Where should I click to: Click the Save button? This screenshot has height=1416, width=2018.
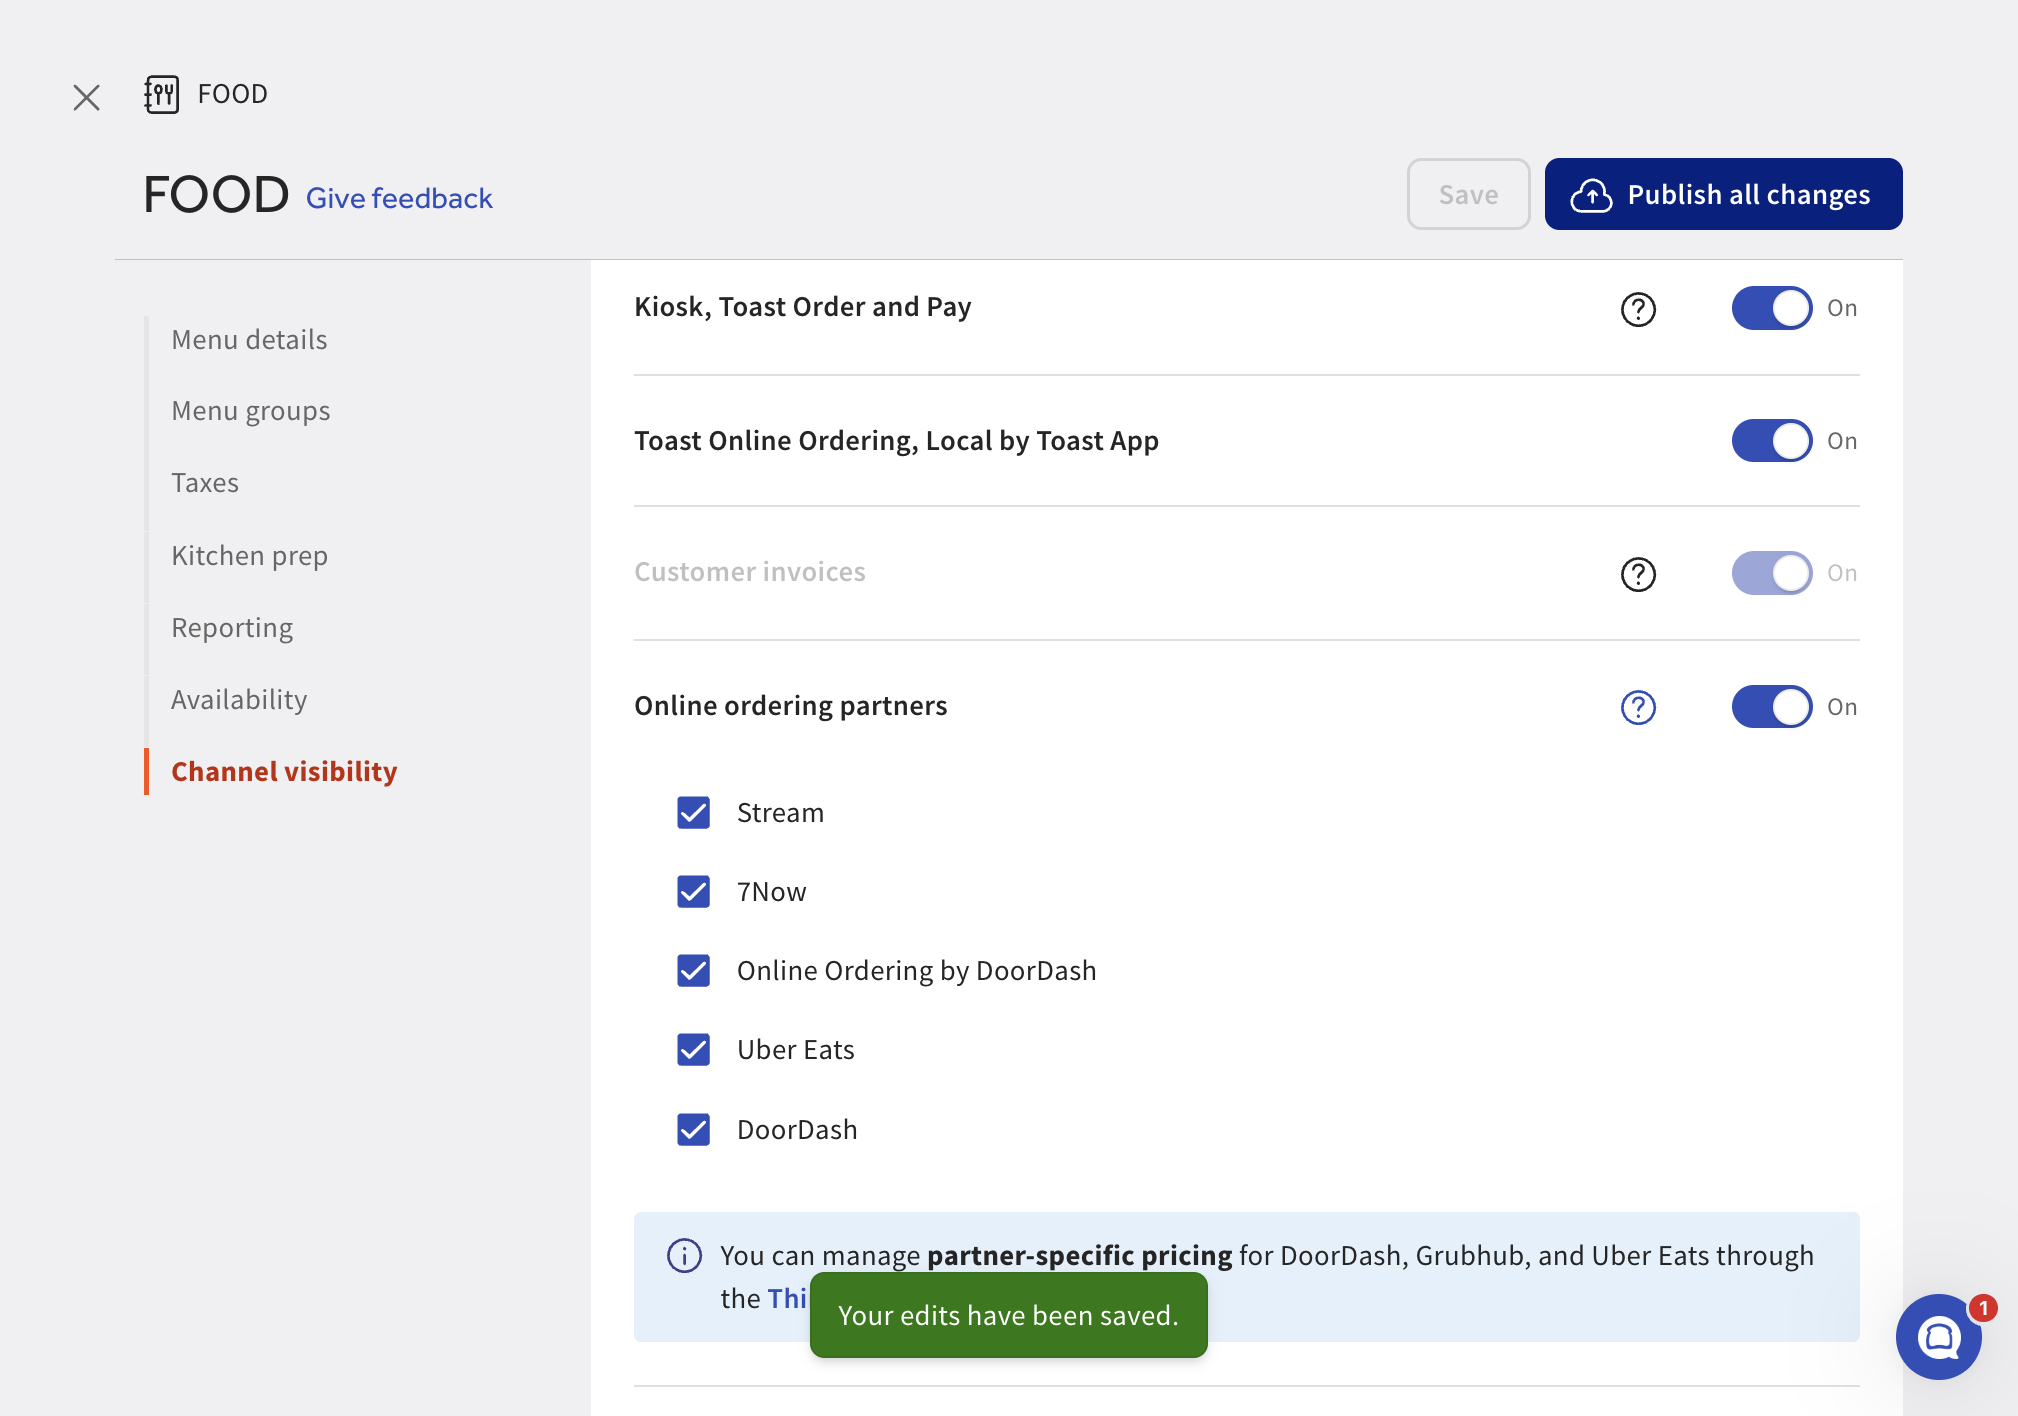[x=1468, y=194]
